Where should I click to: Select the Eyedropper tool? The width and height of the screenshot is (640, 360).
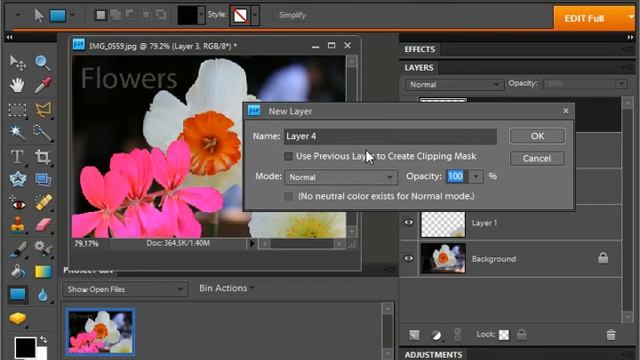pyautogui.click(x=42, y=85)
